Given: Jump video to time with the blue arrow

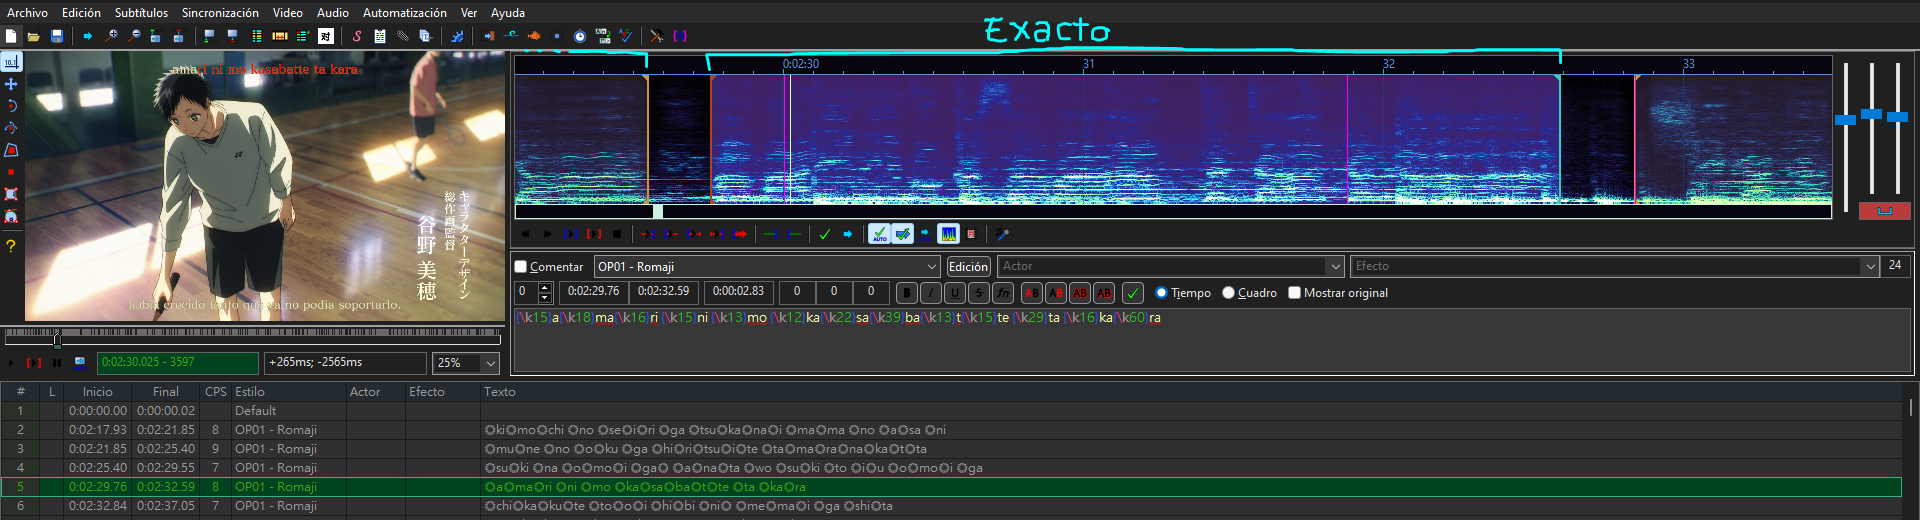Looking at the screenshot, I should [87, 36].
